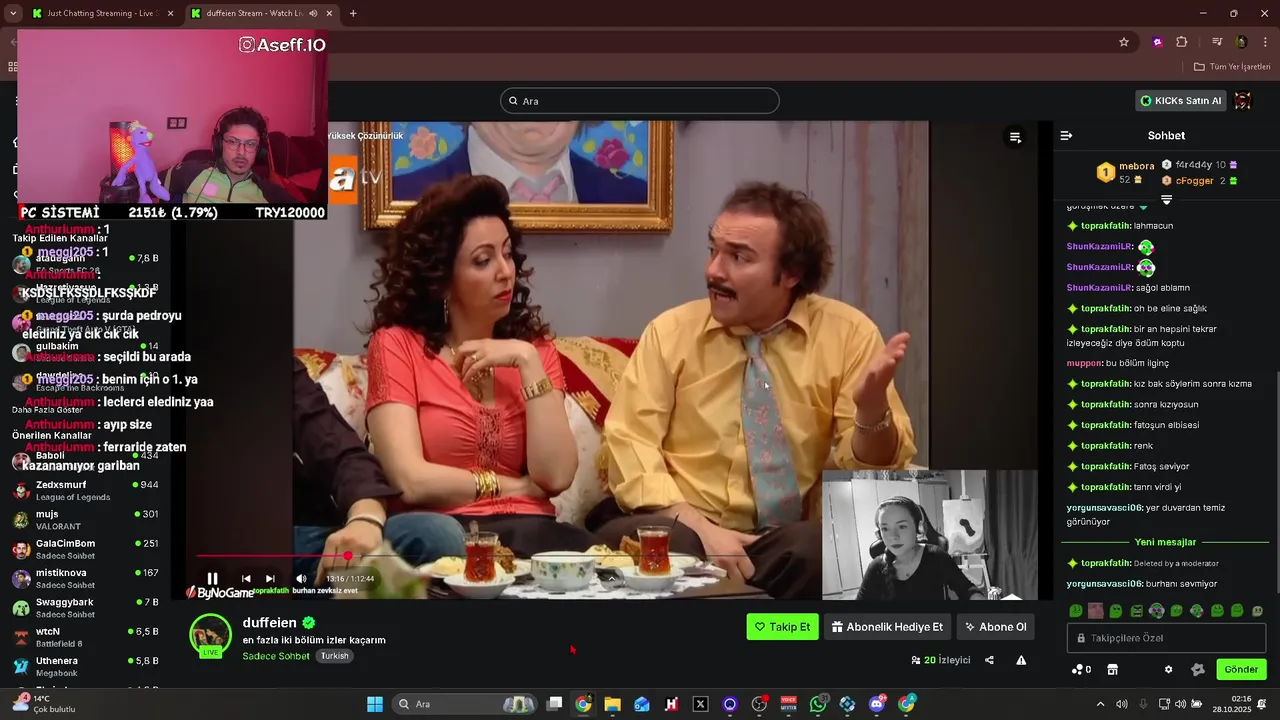1280x720 pixels.
Task: Report the stream with the warning icon
Action: [x=1021, y=660]
